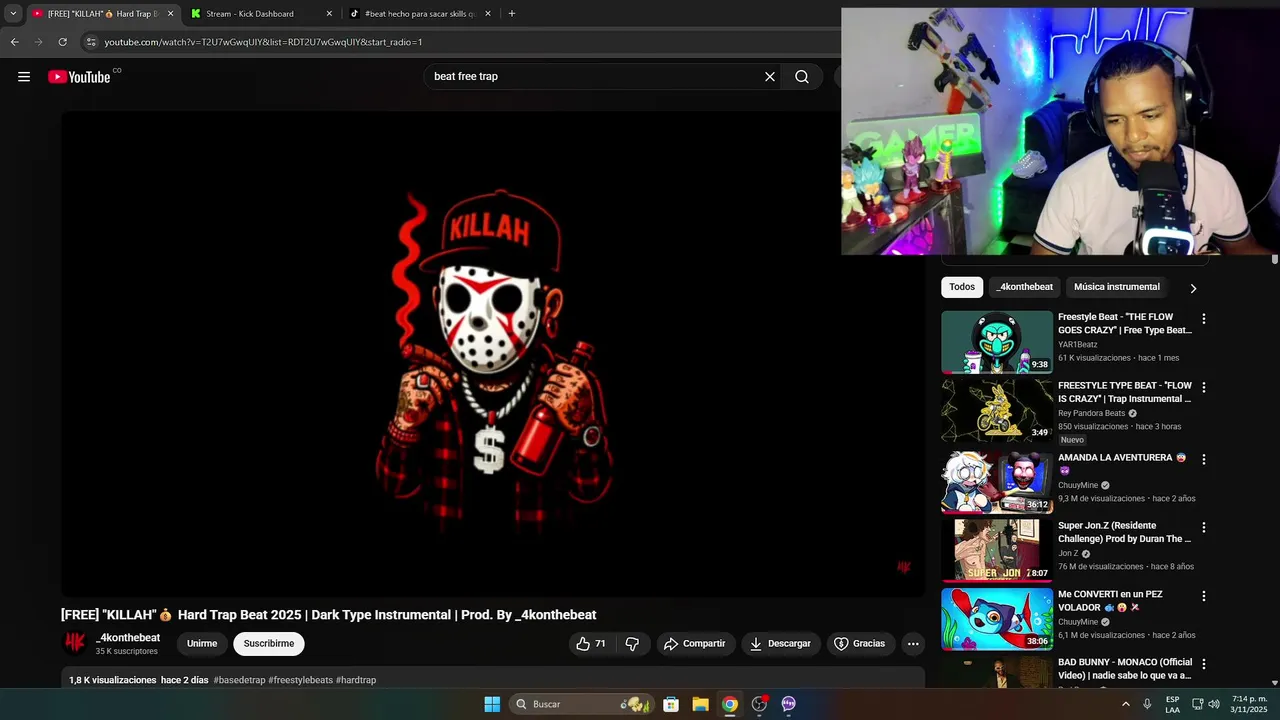Click the browser address bar URL
Image resolution: width=1280 pixels, height=720 pixels.
point(264,42)
